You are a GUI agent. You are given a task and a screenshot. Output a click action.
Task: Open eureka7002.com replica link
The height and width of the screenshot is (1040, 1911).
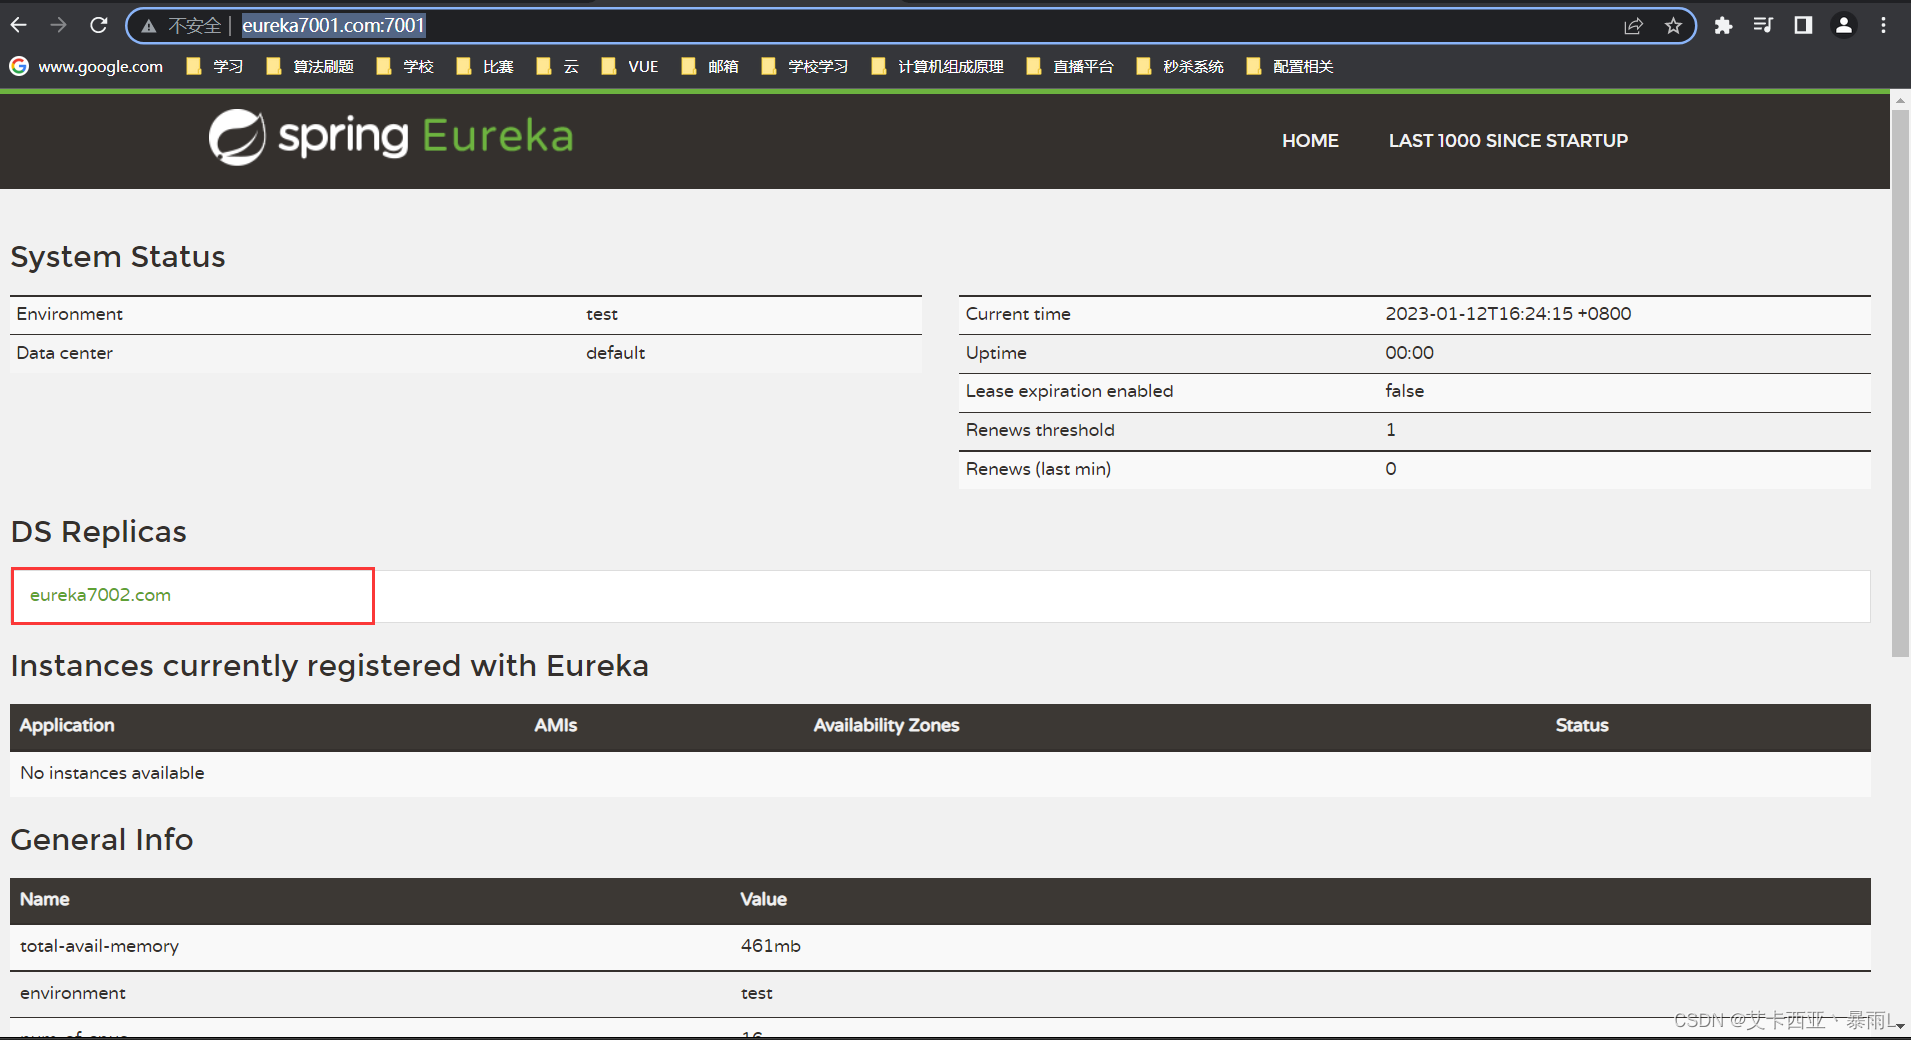(x=100, y=595)
